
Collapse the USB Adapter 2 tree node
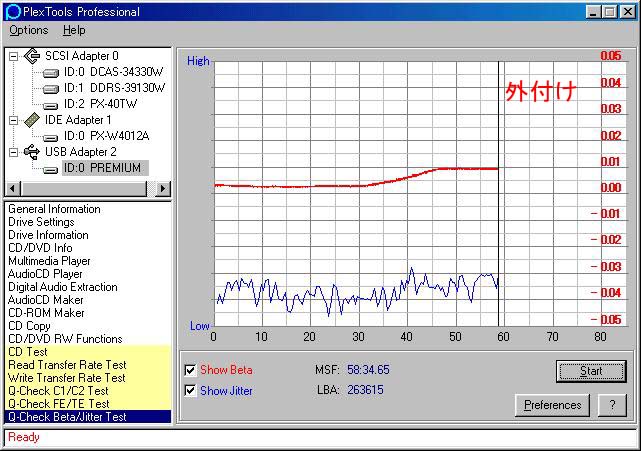point(13,152)
